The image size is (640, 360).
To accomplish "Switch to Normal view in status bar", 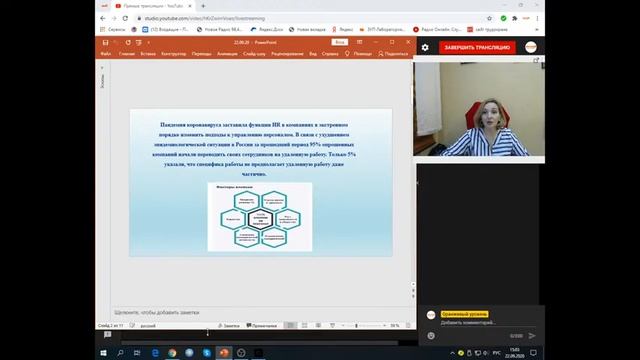I will tap(291, 326).
